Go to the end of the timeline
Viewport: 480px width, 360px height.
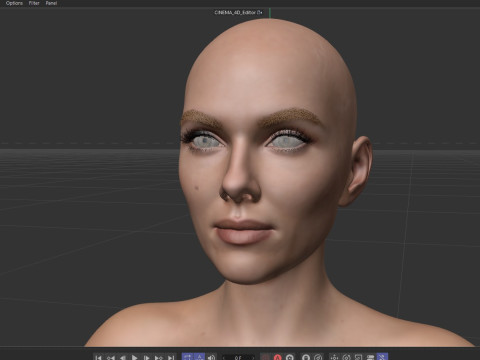point(170,357)
